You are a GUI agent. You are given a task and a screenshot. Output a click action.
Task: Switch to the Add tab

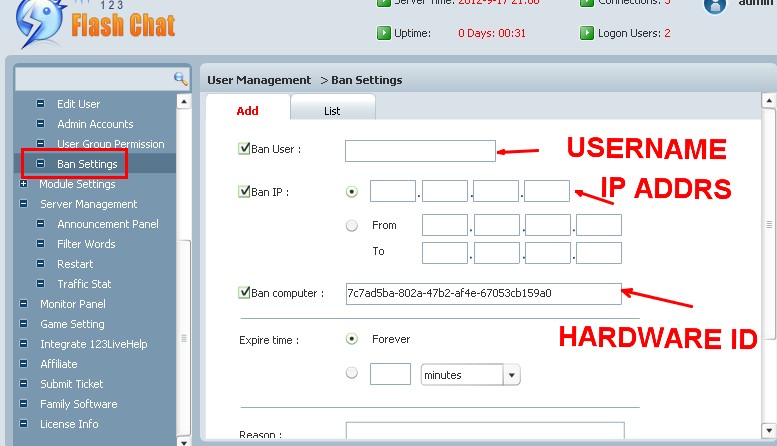click(x=248, y=111)
